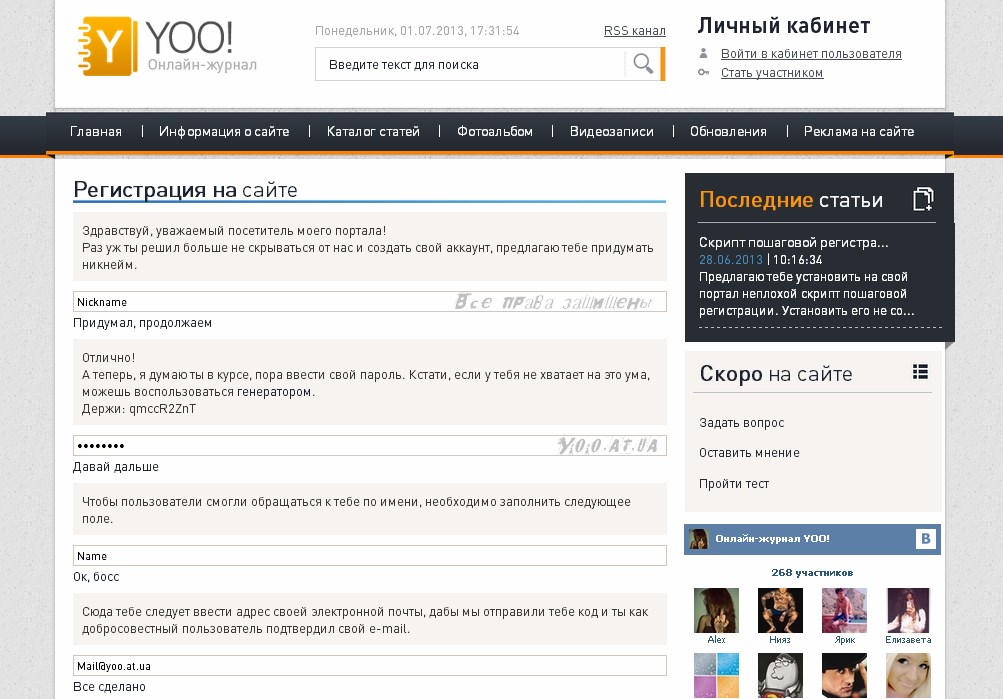Click into the search text box
Image resolution: width=1003 pixels, height=699 pixels.
[x=470, y=65]
